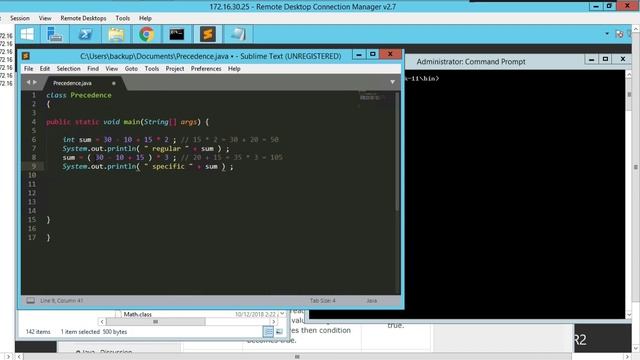Viewport: 640px width, 360px height.
Task: Place cursor in 'regular' println line
Action: pyautogui.click(x=146, y=149)
